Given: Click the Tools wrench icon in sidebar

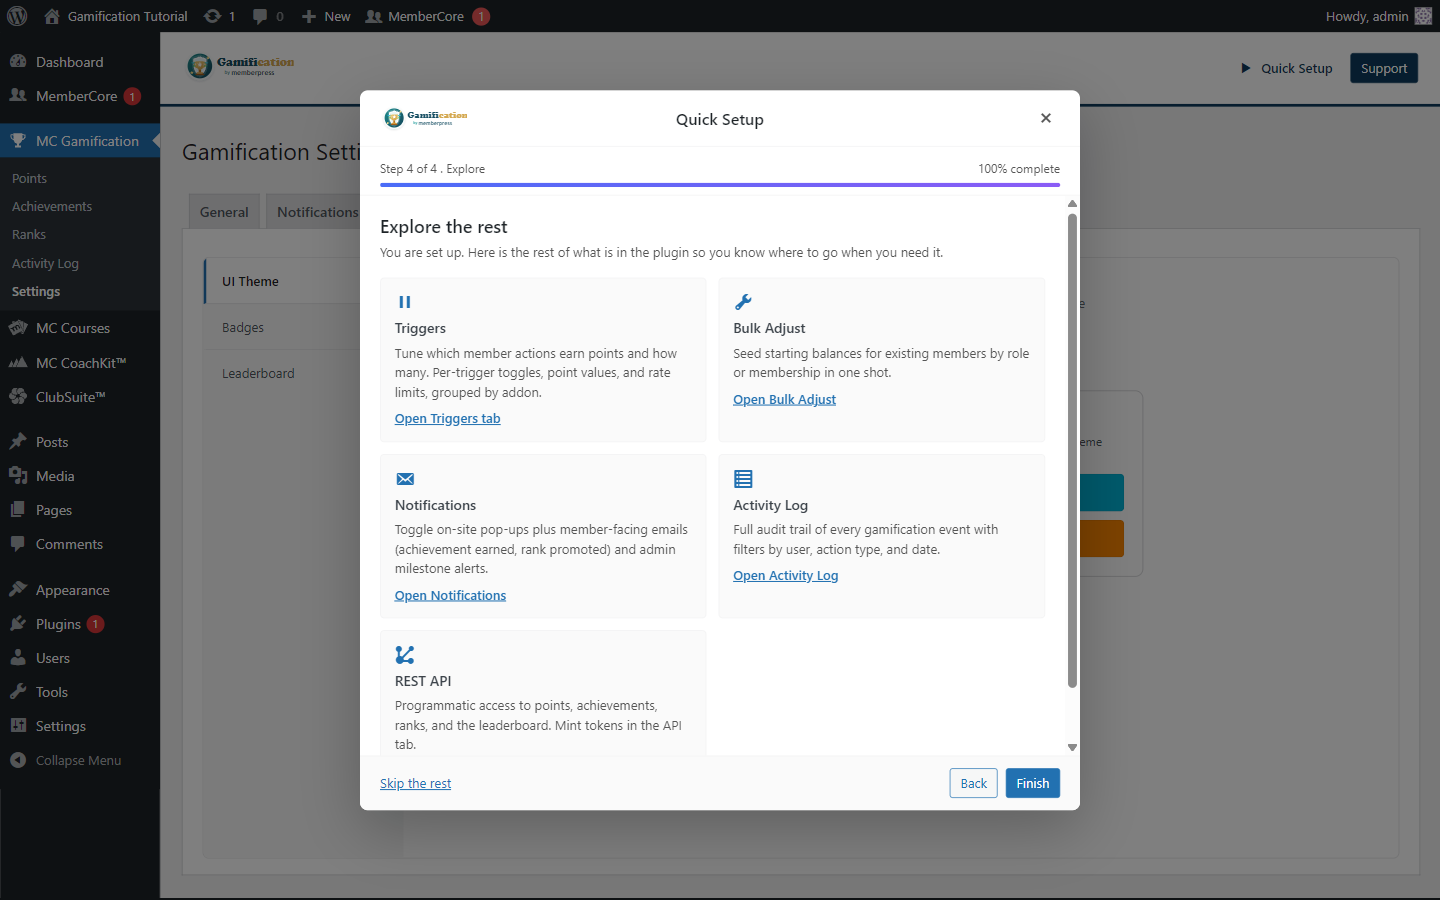Looking at the screenshot, I should pyautogui.click(x=18, y=692).
